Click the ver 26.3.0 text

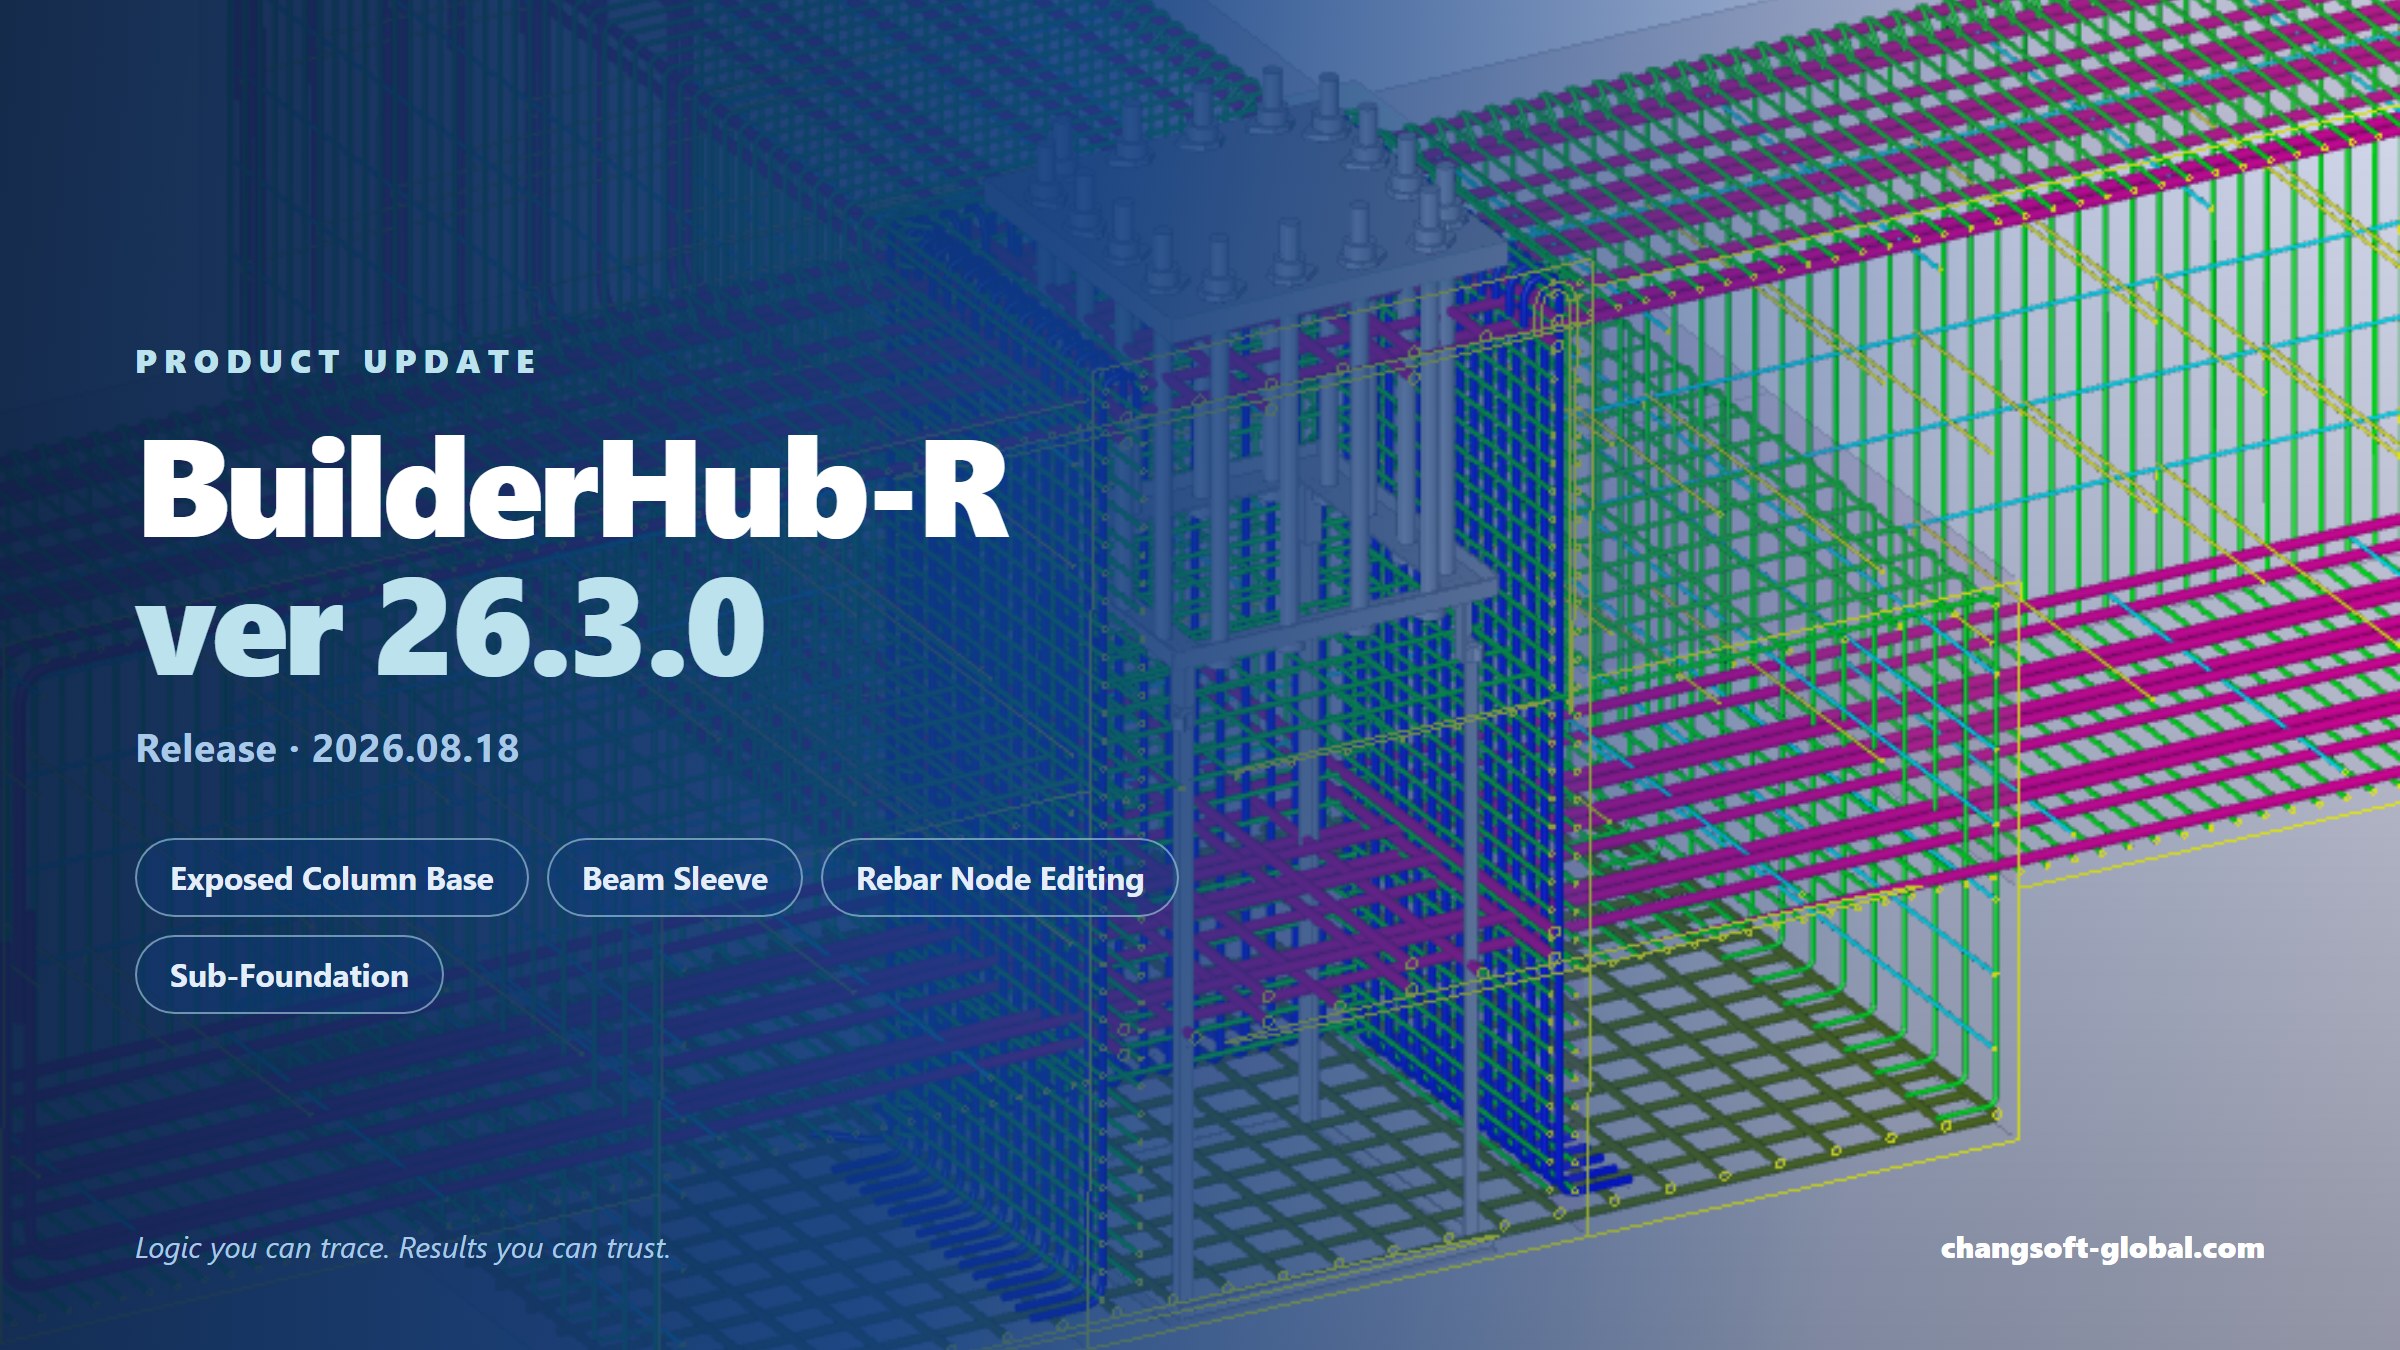tap(451, 626)
